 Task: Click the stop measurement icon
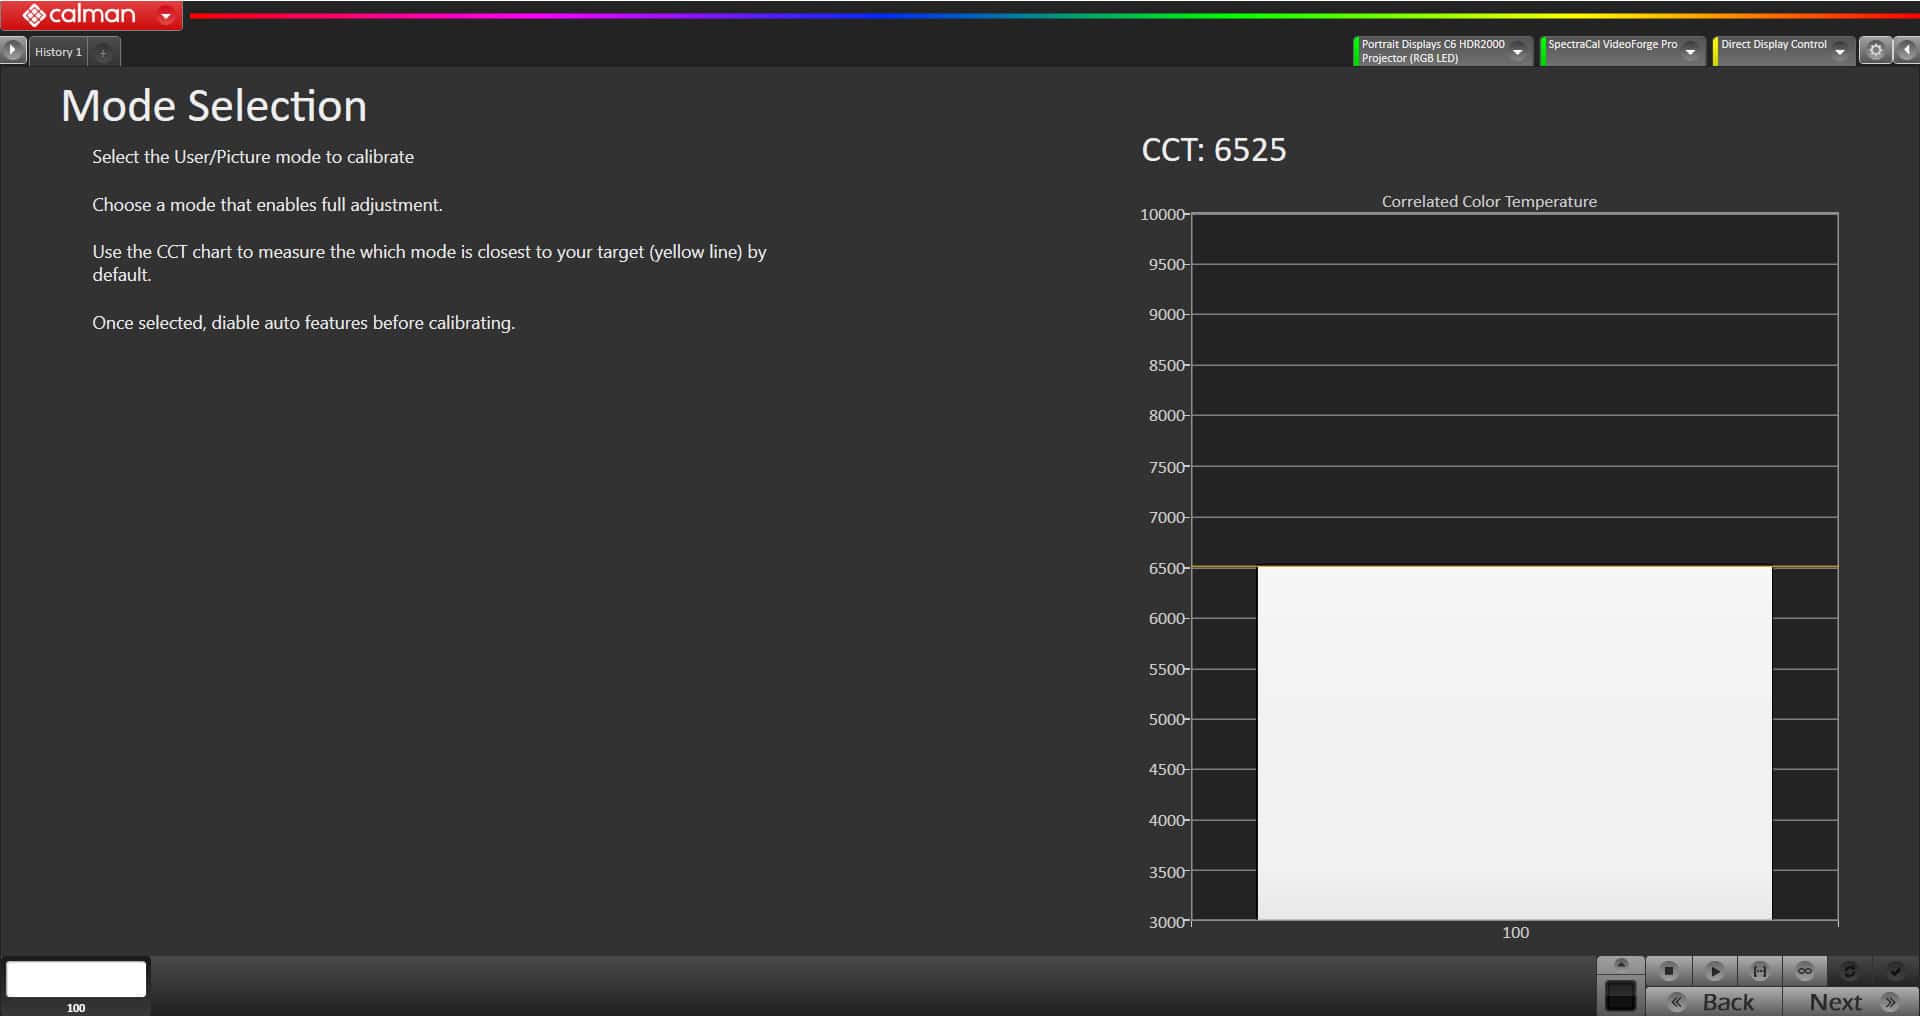[1668, 970]
